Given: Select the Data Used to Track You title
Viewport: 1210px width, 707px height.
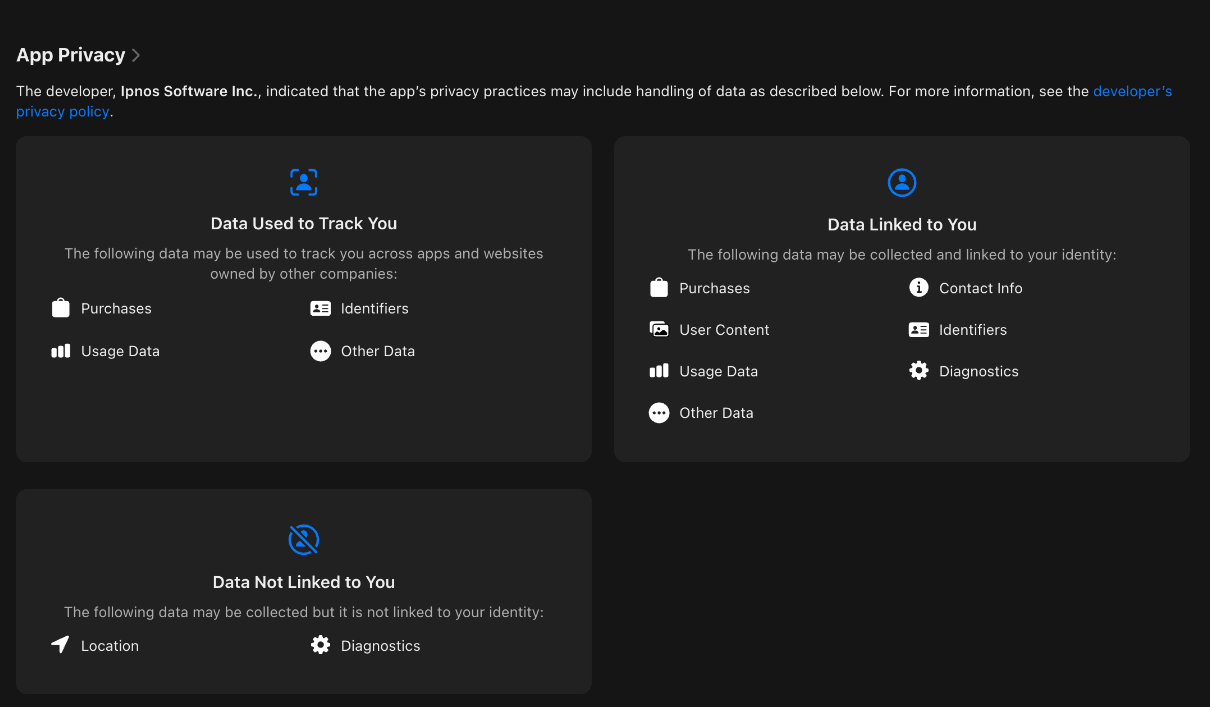Looking at the screenshot, I should (304, 223).
